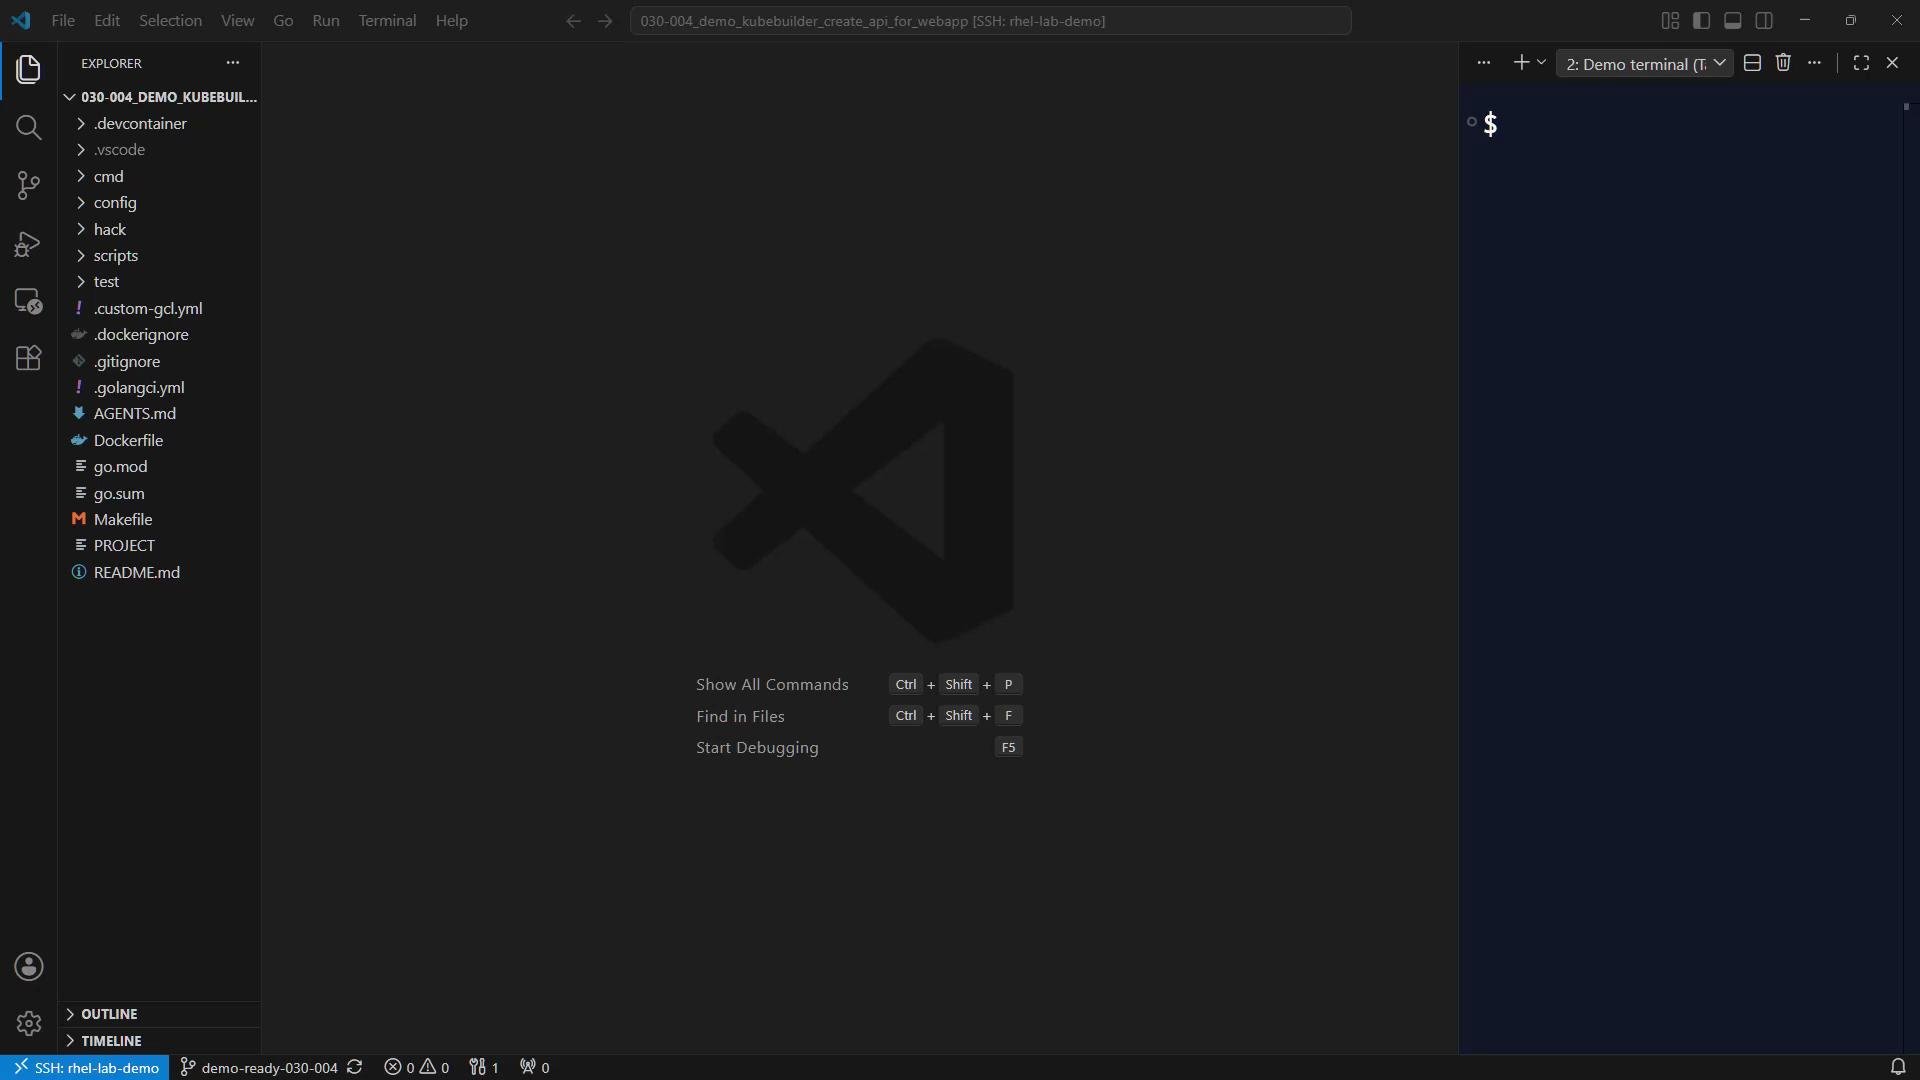This screenshot has height=1080, width=1920.
Task: Click the Explorer more actions ellipsis
Action: point(233,62)
